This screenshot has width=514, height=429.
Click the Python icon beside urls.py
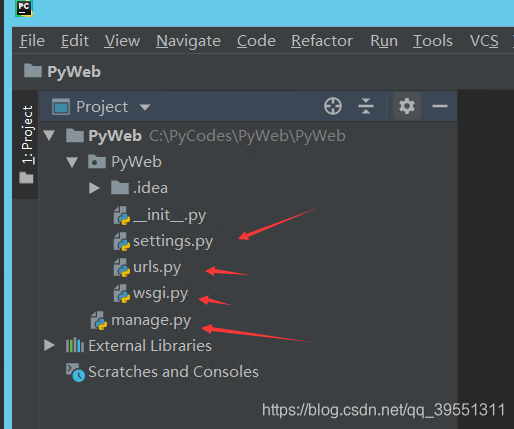coord(122,268)
